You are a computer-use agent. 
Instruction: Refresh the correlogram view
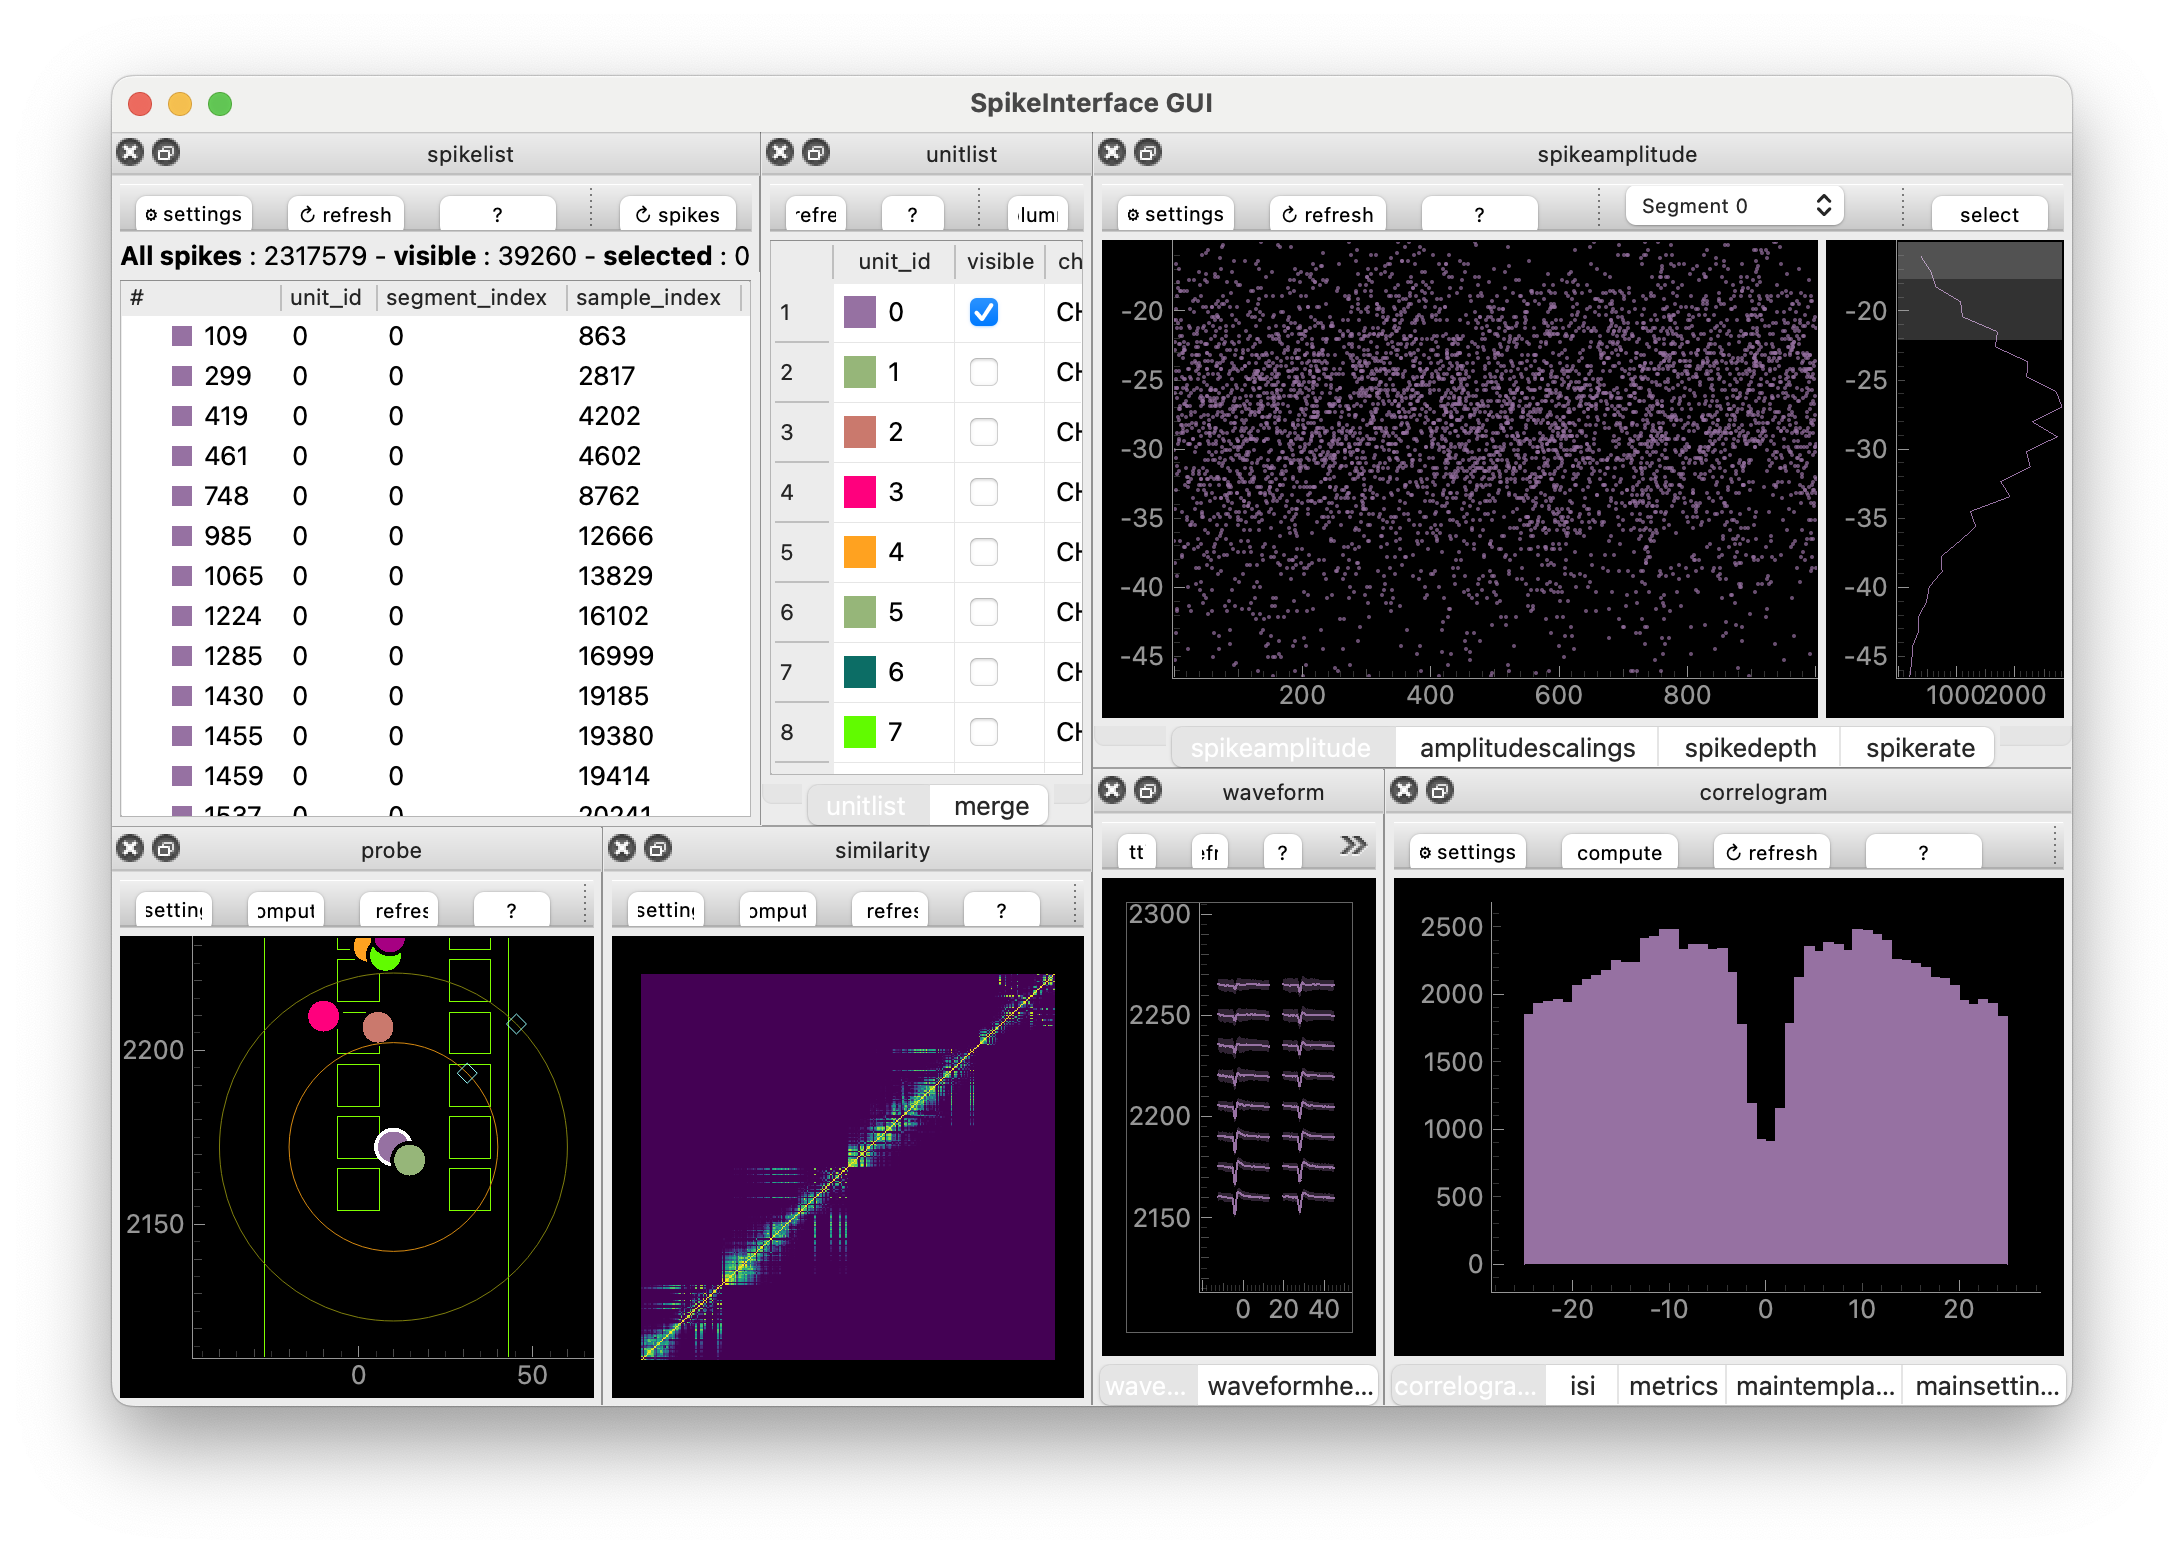click(x=1772, y=852)
